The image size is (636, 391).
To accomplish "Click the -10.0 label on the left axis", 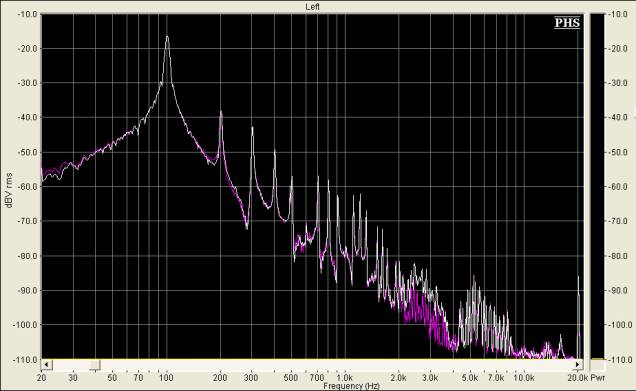I will pyautogui.click(x=28, y=14).
